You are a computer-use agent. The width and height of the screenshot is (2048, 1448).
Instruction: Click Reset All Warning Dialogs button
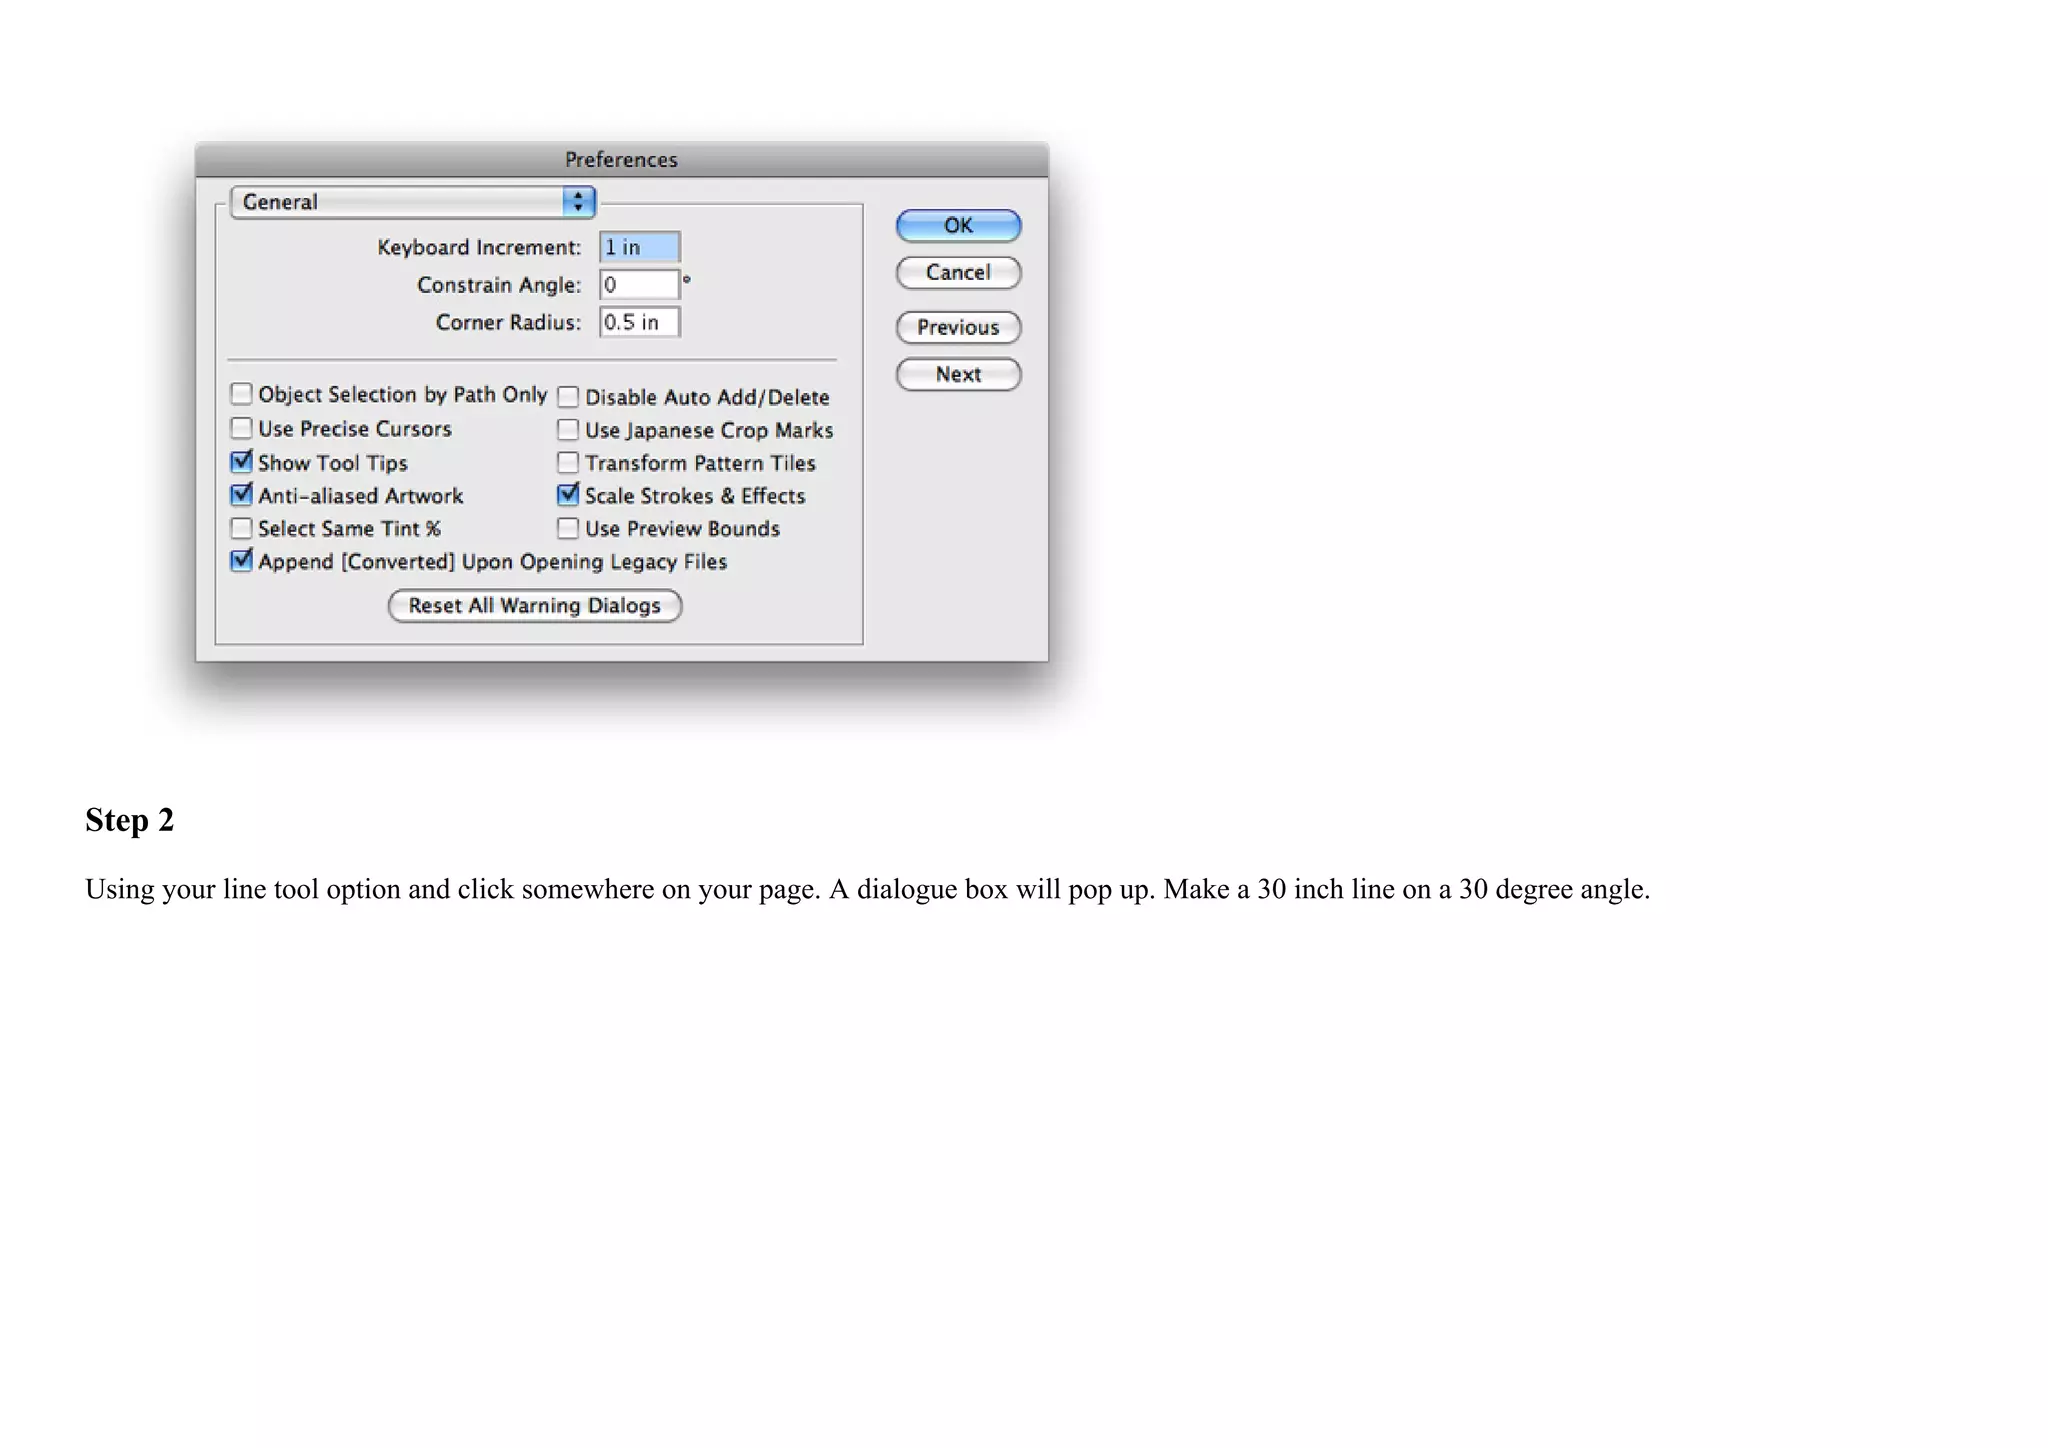click(x=534, y=606)
